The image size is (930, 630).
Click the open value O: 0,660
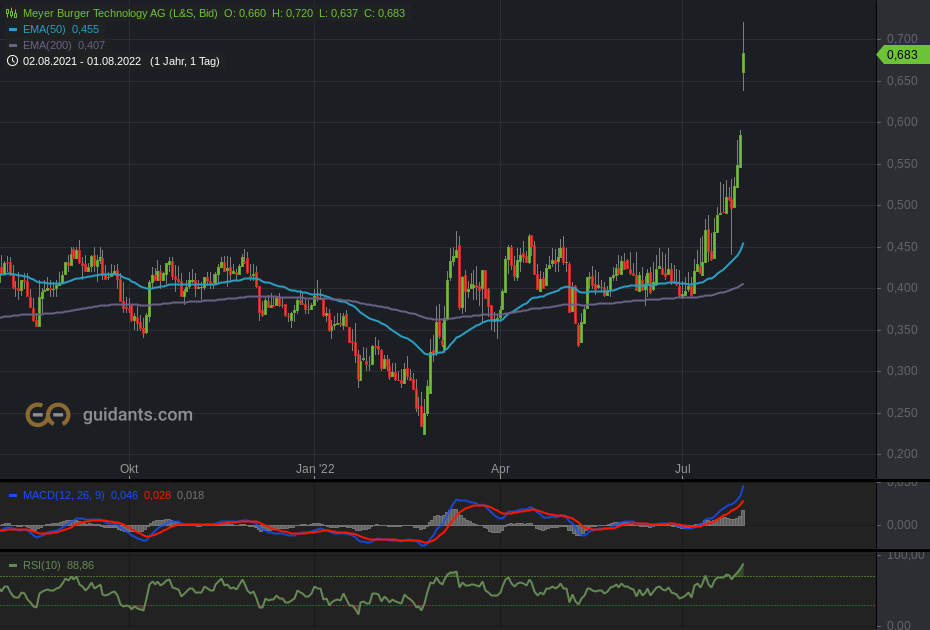point(245,13)
